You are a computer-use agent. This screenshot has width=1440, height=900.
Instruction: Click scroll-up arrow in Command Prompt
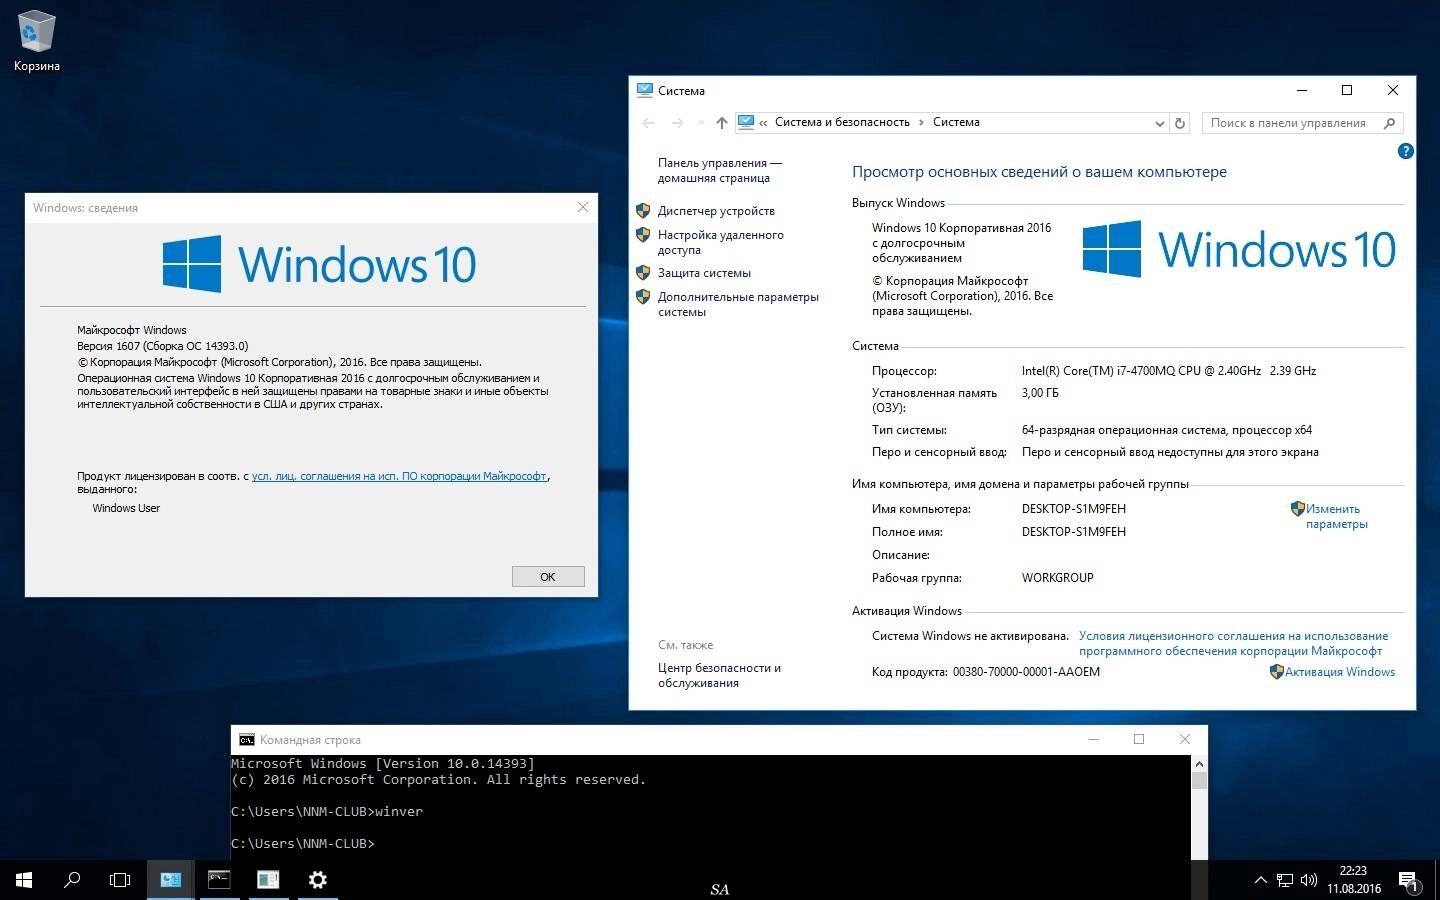[x=1199, y=763]
